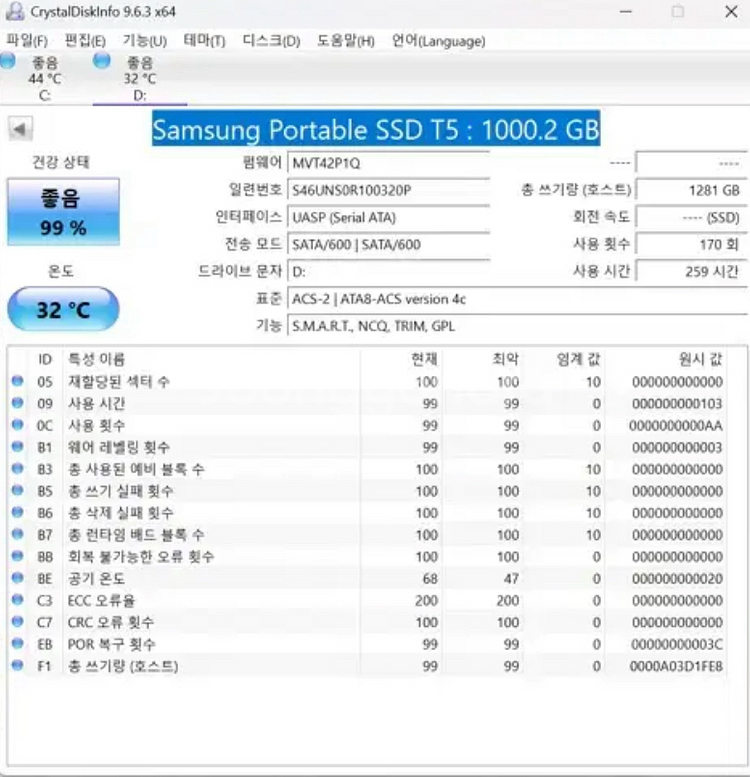Image resolution: width=750 pixels, height=777 pixels.
Task: Select the CRC 오류 횟수 row name
Action: (x=110, y=622)
